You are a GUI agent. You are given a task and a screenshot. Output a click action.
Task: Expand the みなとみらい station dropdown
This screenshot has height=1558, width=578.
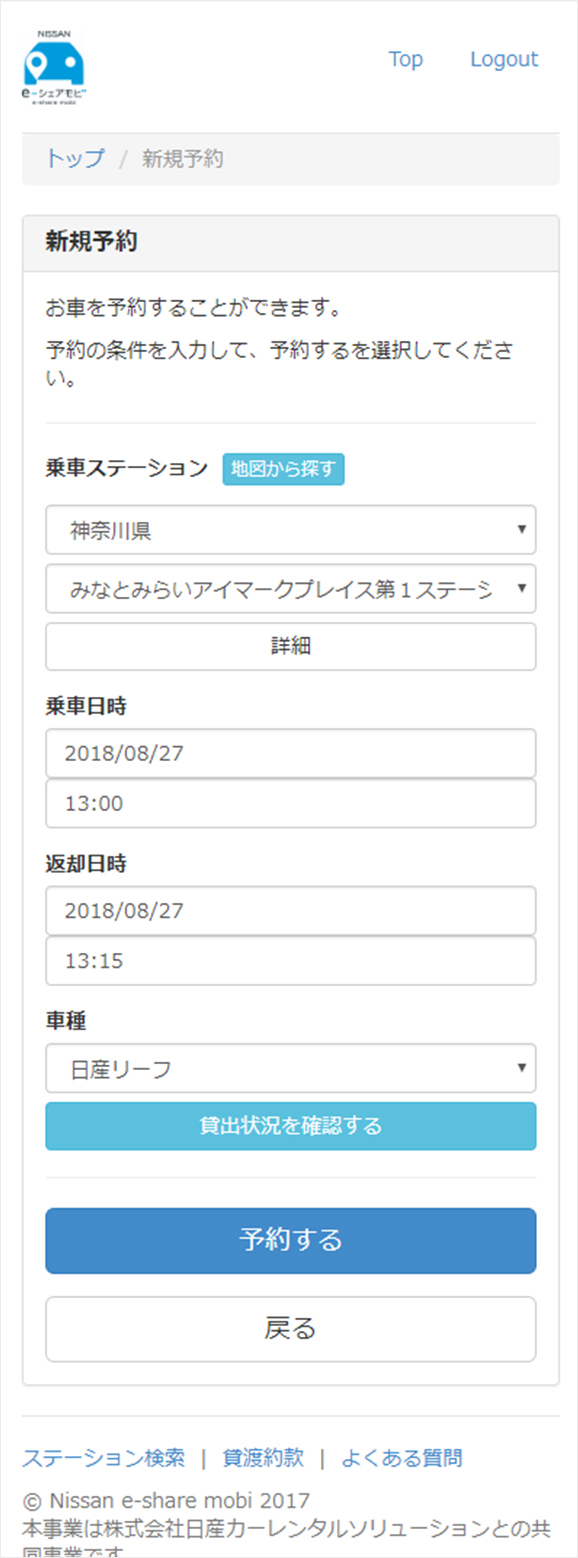click(291, 589)
